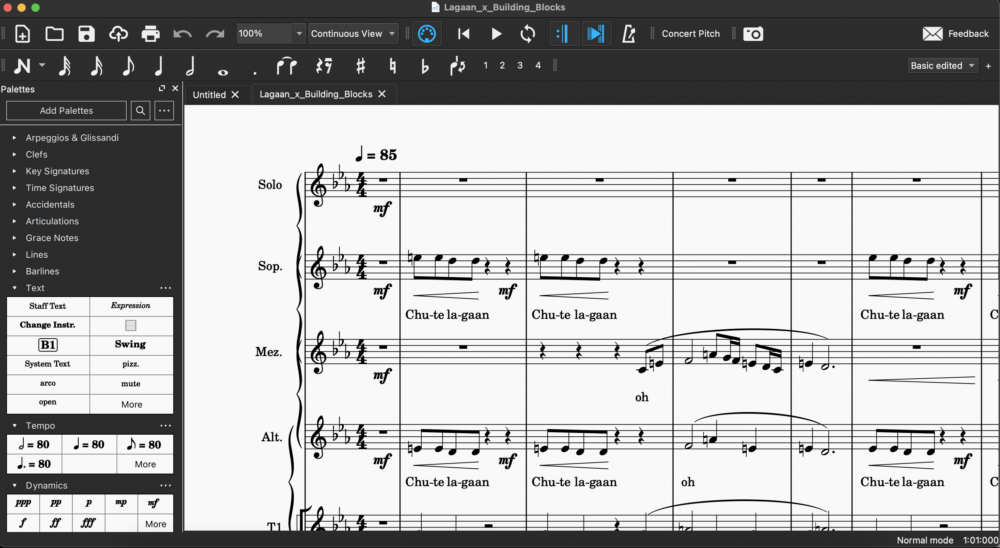The image size is (1000, 548).
Task: Open the Basic edited workspace dropdown
Action: coord(943,66)
